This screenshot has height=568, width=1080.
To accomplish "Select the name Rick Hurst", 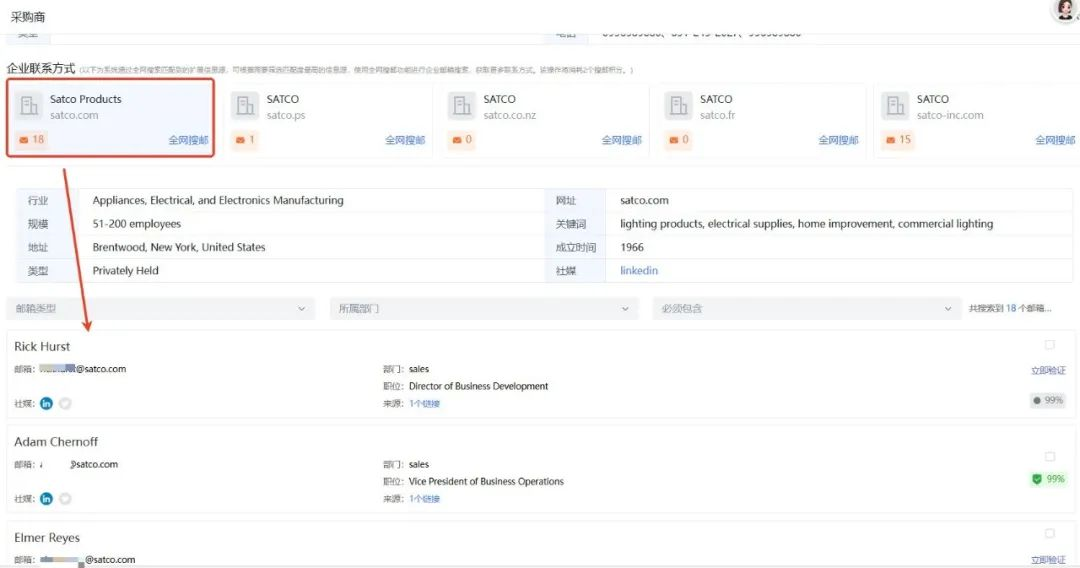I will [42, 346].
